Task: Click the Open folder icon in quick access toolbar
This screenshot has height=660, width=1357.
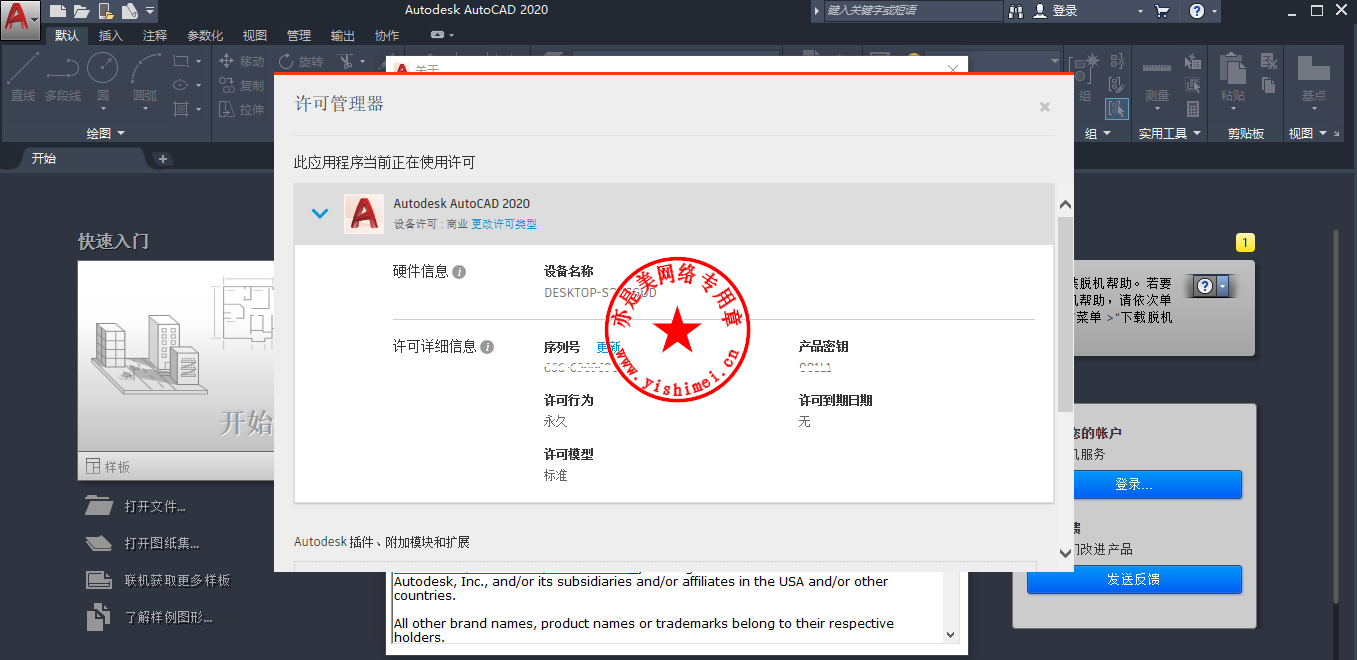Action: click(81, 11)
